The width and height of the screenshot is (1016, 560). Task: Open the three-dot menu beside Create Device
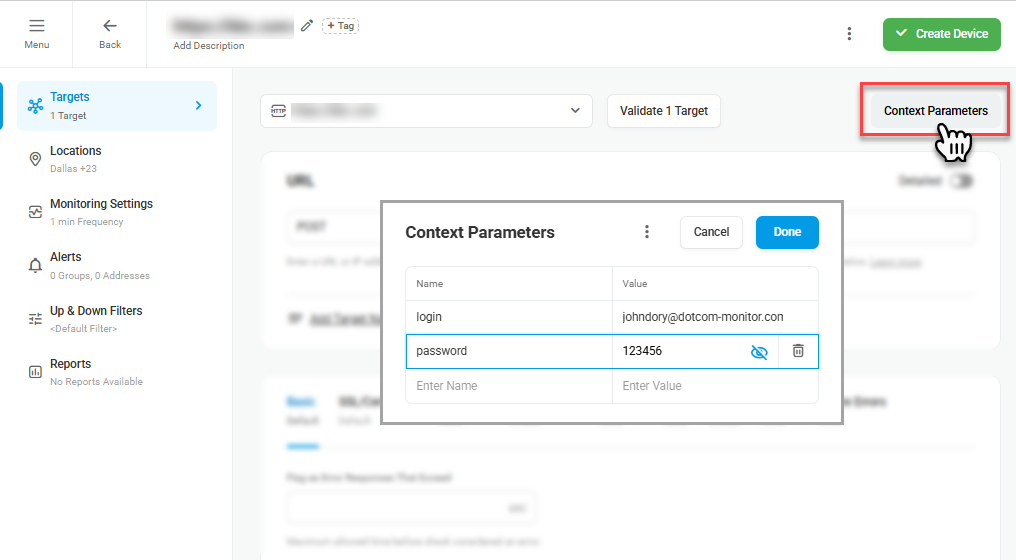pos(849,34)
